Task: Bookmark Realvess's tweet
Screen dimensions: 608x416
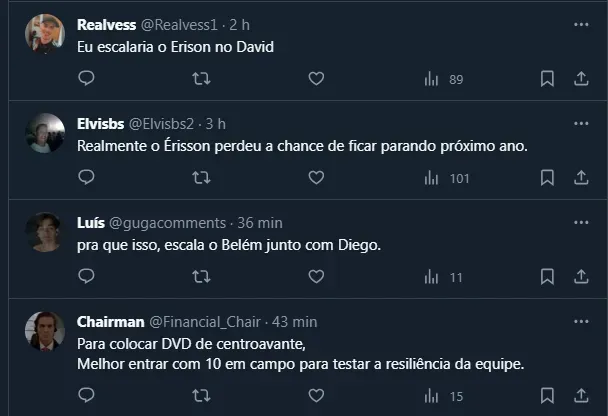Action: click(547, 78)
